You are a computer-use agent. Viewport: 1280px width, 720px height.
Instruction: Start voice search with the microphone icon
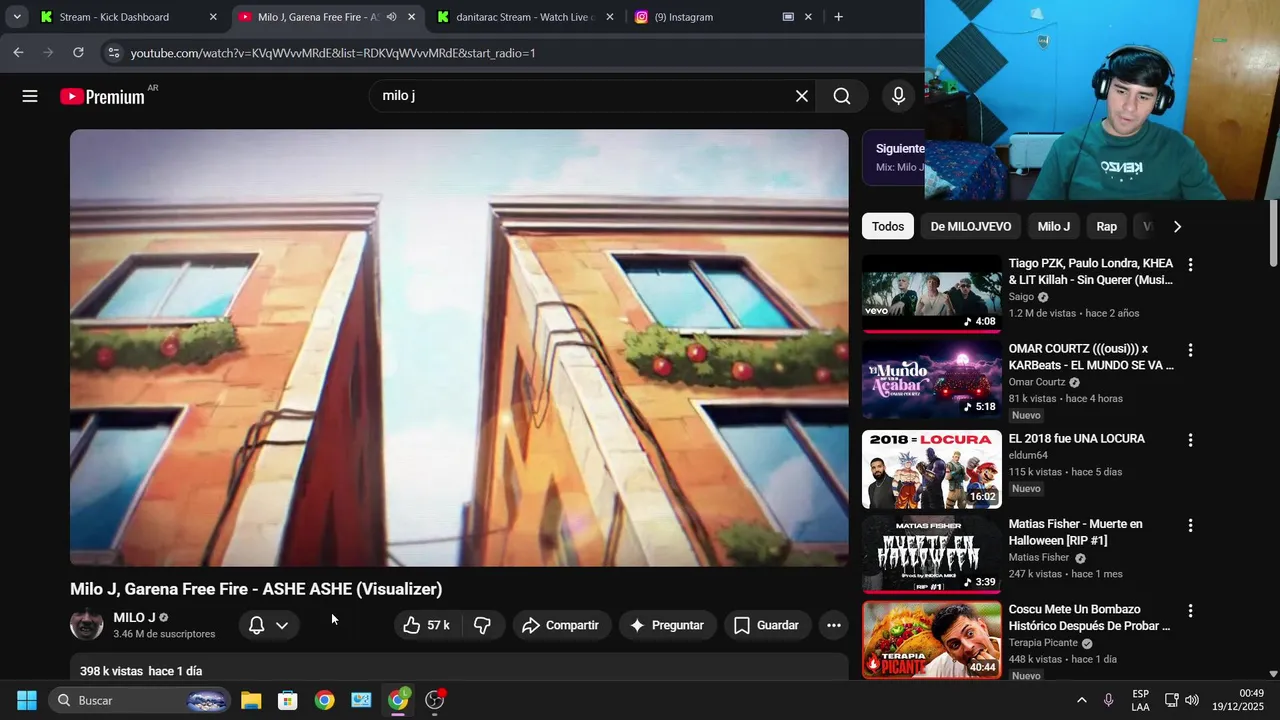pos(898,96)
